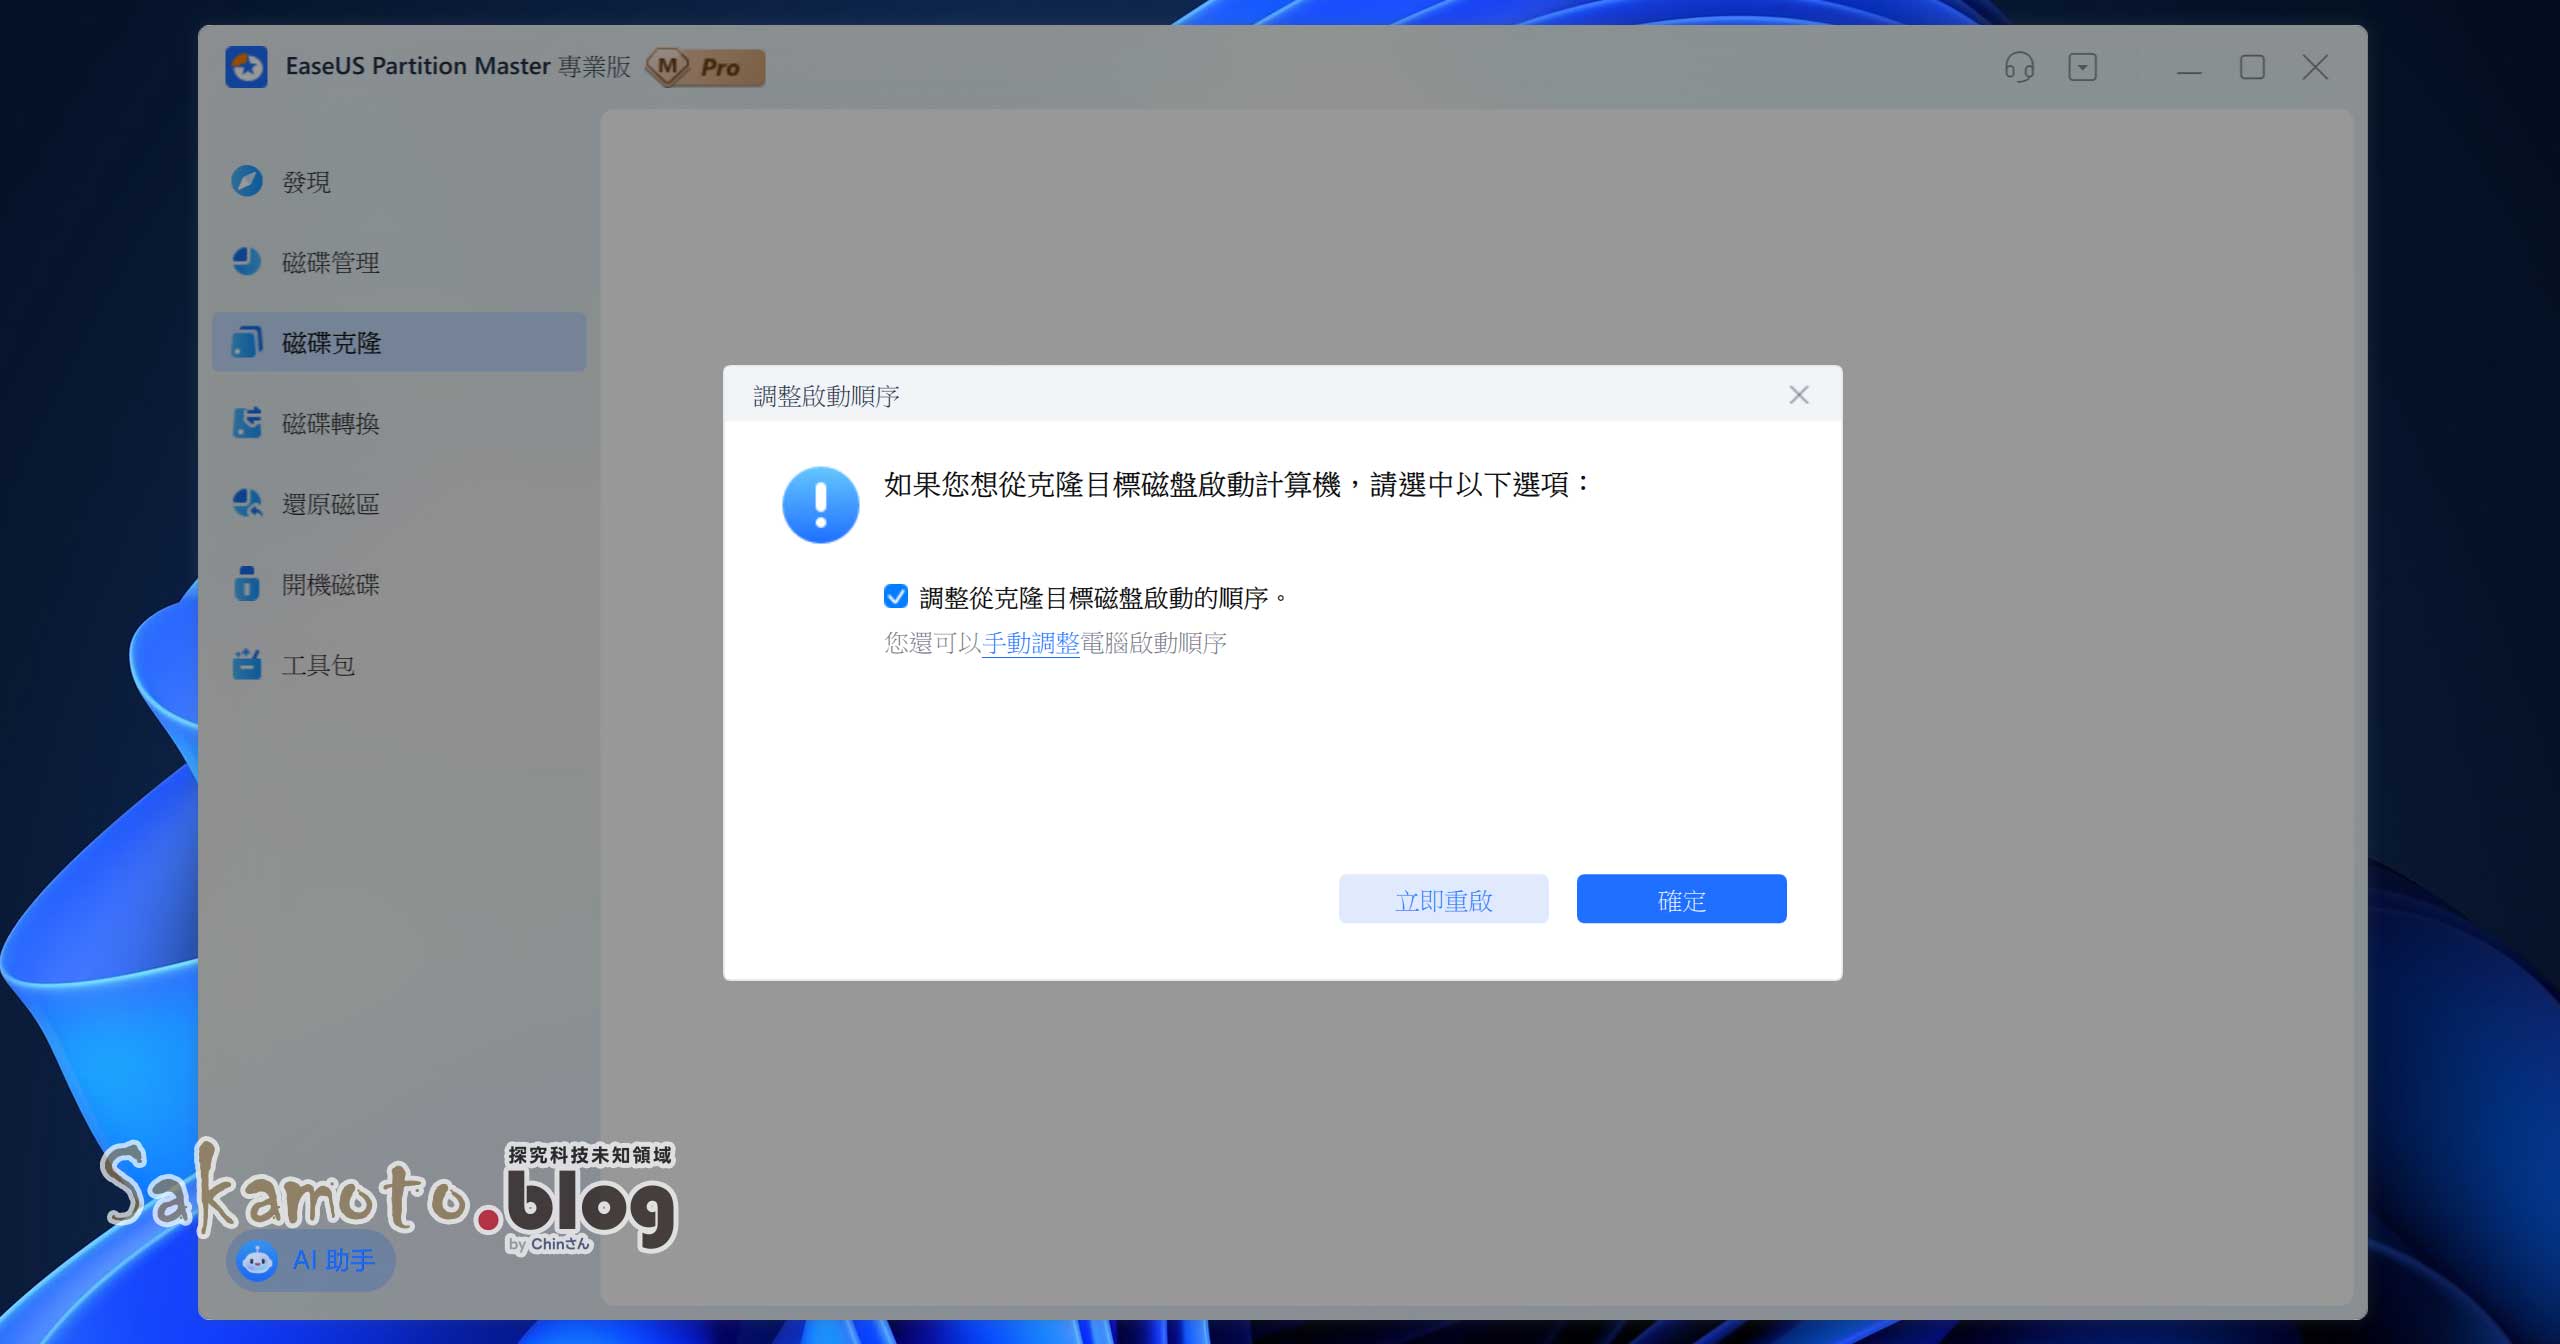Click the 發現 compass discover icon

(248, 181)
